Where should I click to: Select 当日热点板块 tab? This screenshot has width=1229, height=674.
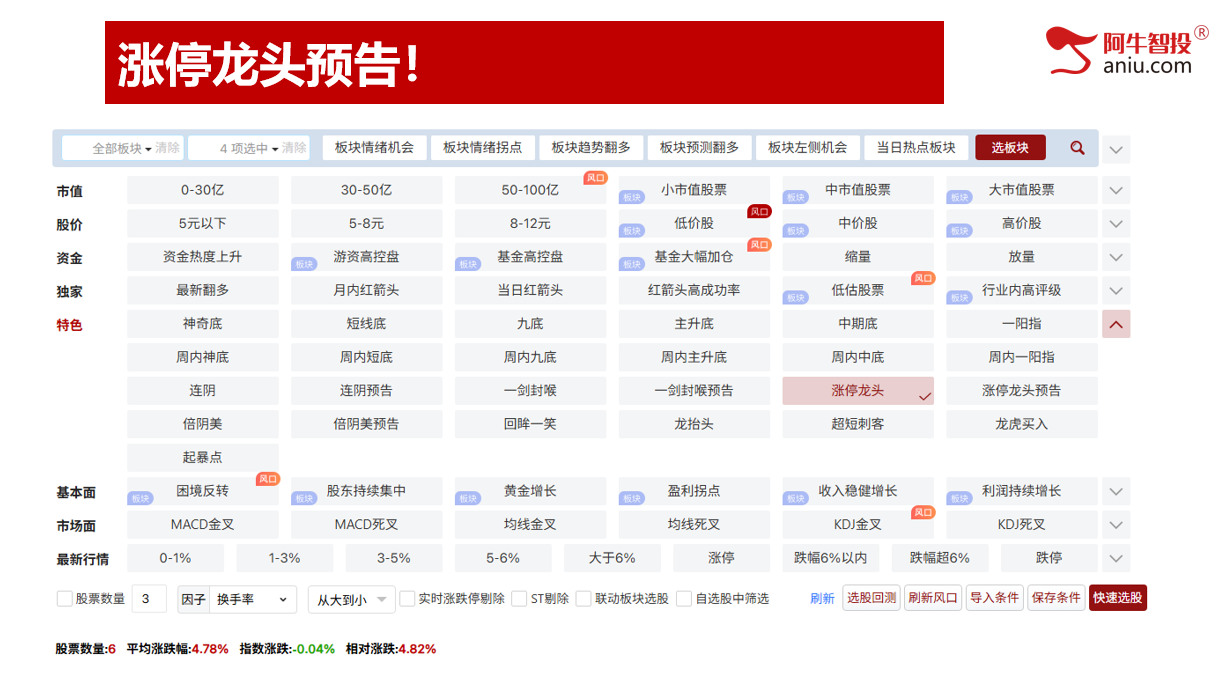coord(916,148)
